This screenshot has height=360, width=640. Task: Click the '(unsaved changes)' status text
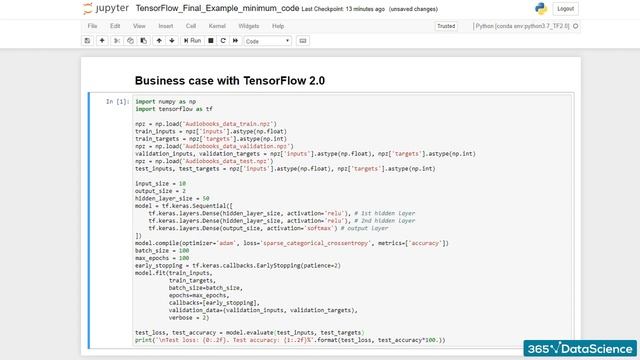coord(413,9)
